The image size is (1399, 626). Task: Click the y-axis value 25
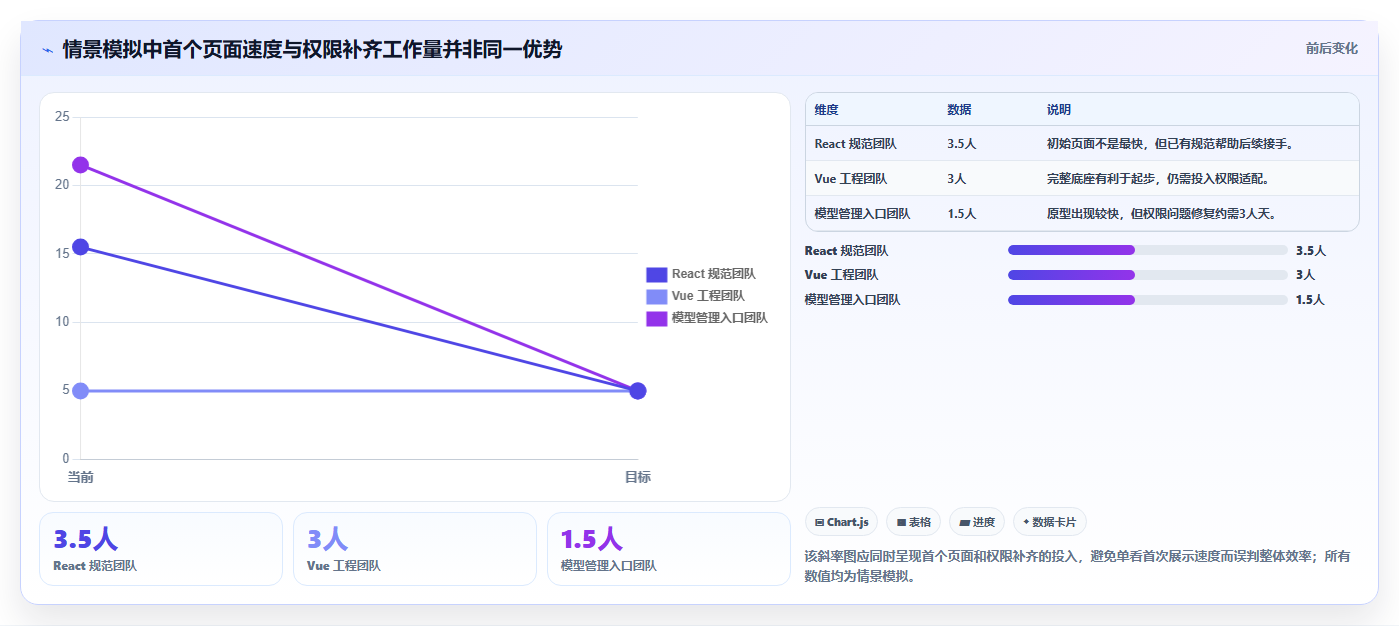click(x=62, y=117)
